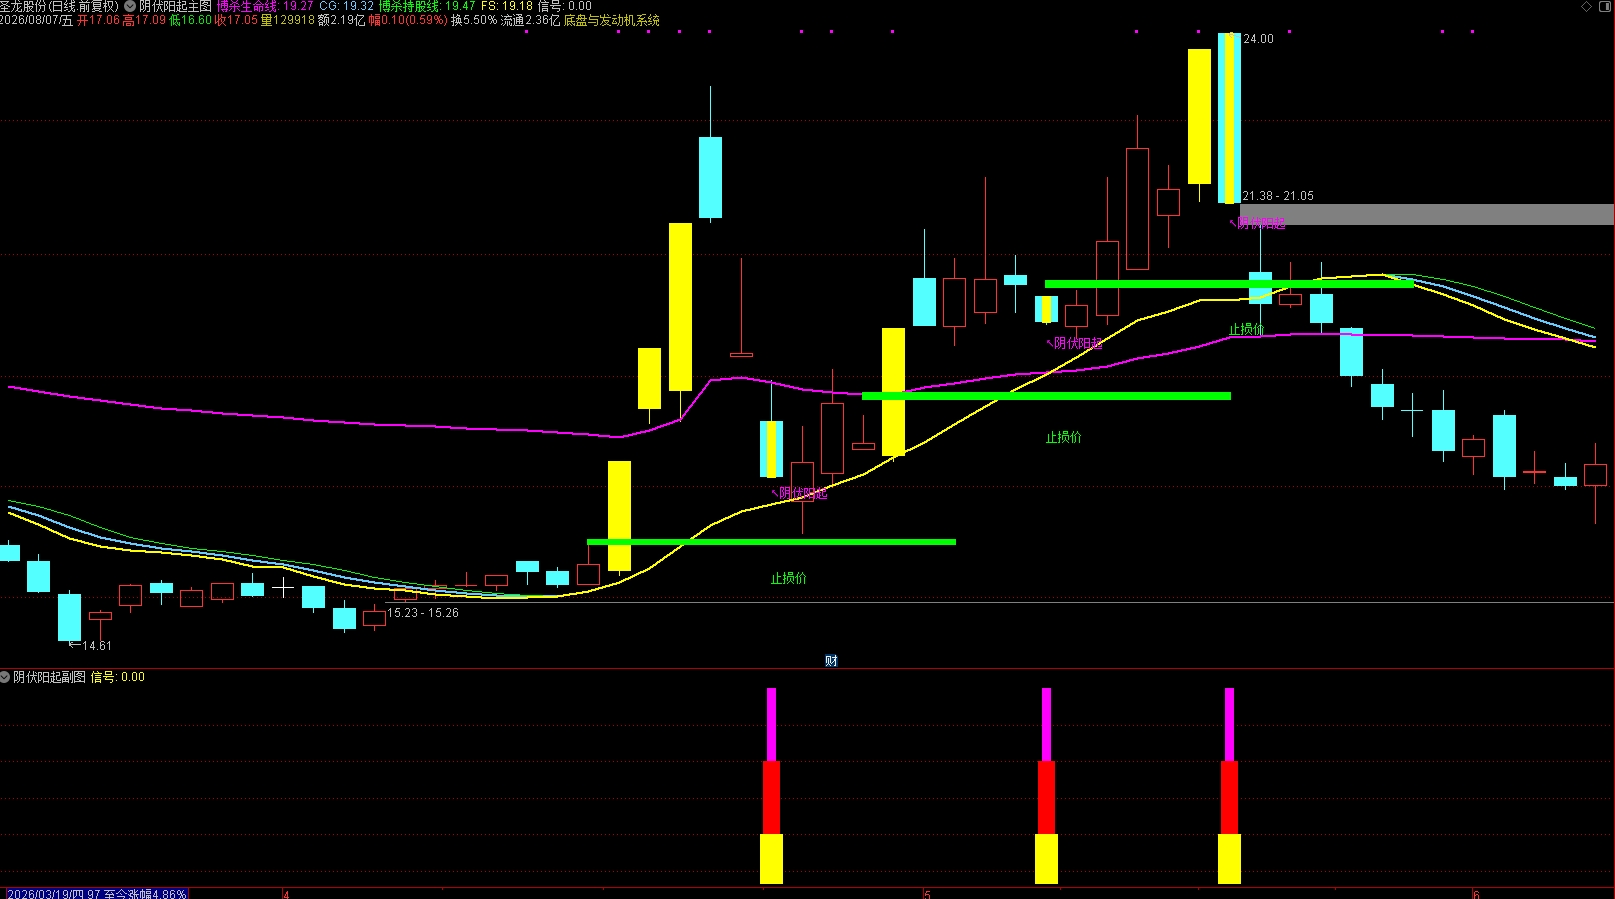The width and height of the screenshot is (1615, 899).
Task: Click the 24.00 high price label
Action: 1258,39
